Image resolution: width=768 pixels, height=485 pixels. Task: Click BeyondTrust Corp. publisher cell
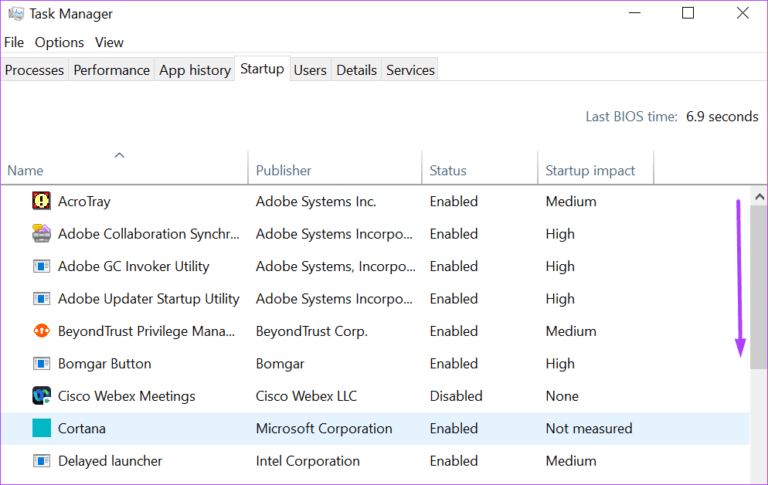click(x=312, y=332)
